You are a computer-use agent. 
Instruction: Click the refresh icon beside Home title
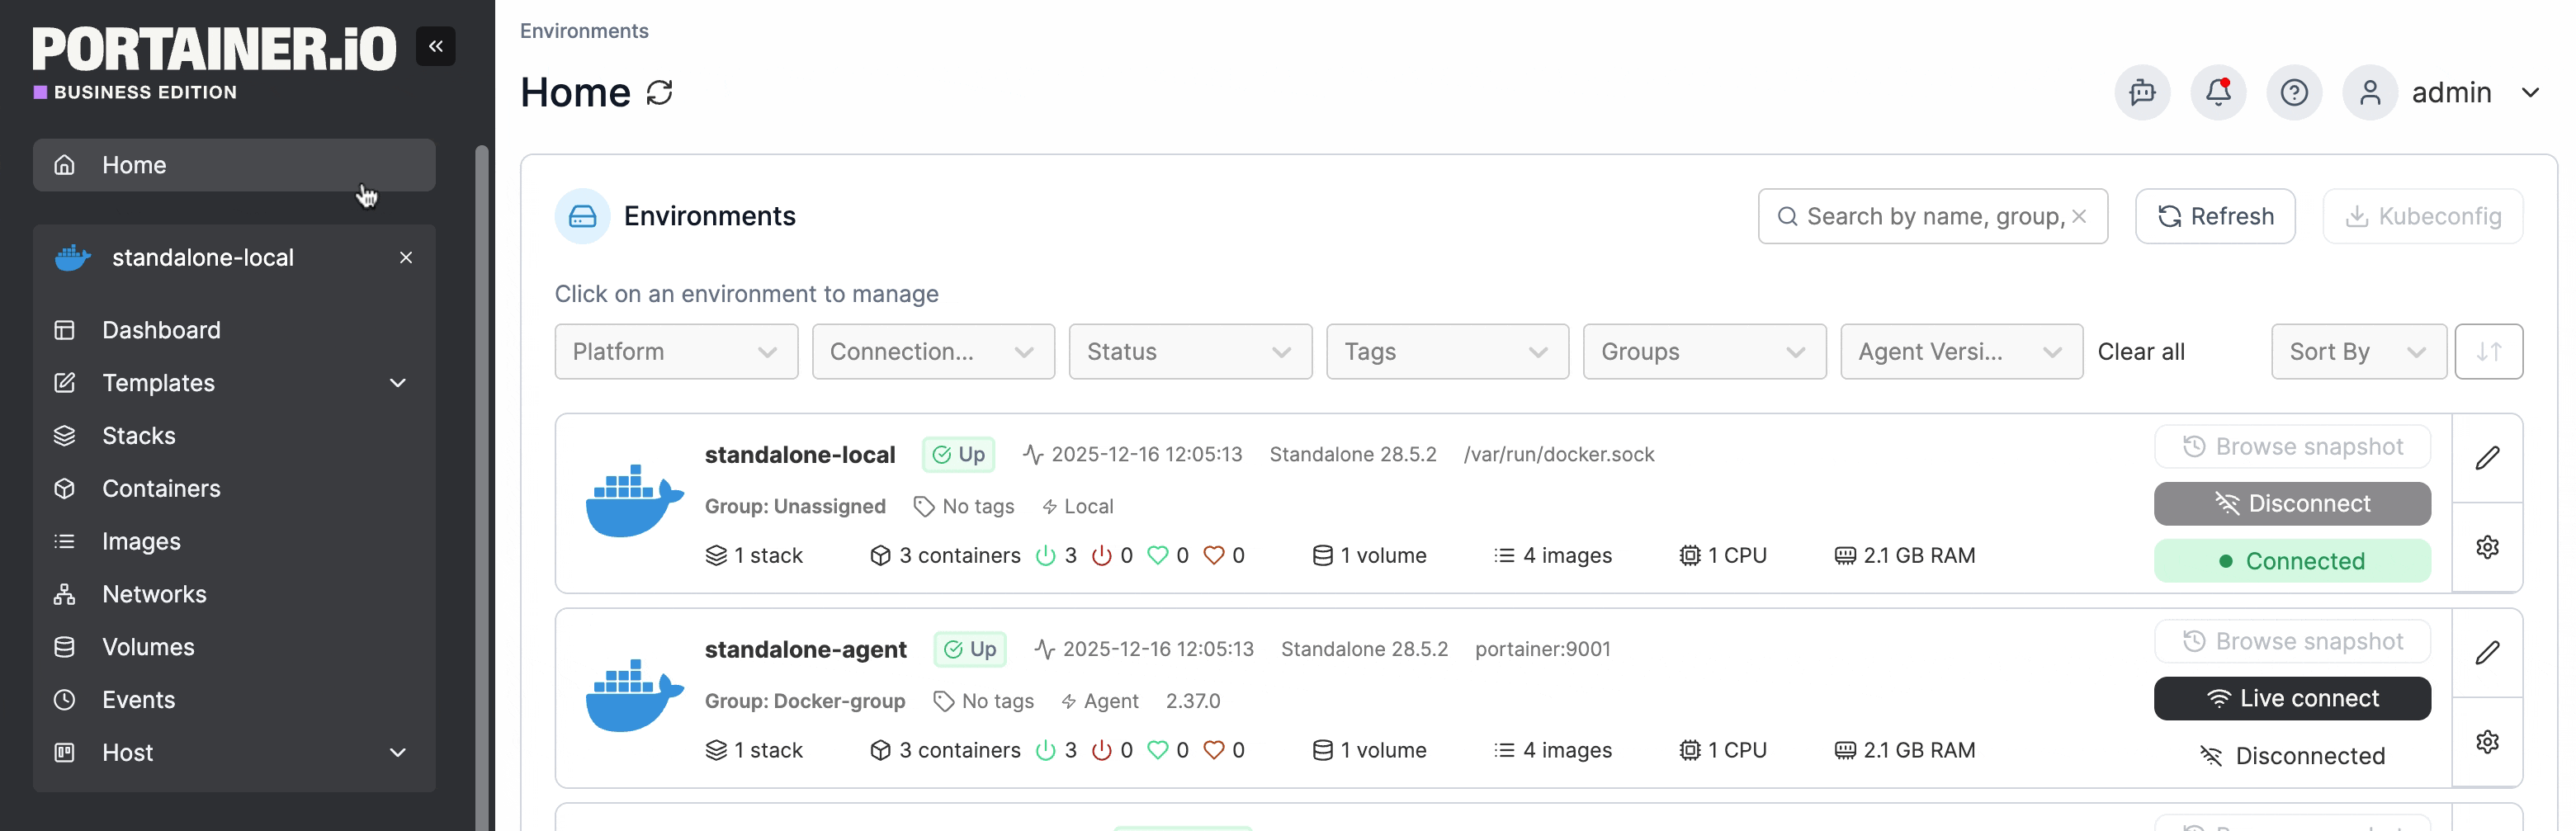coord(660,93)
